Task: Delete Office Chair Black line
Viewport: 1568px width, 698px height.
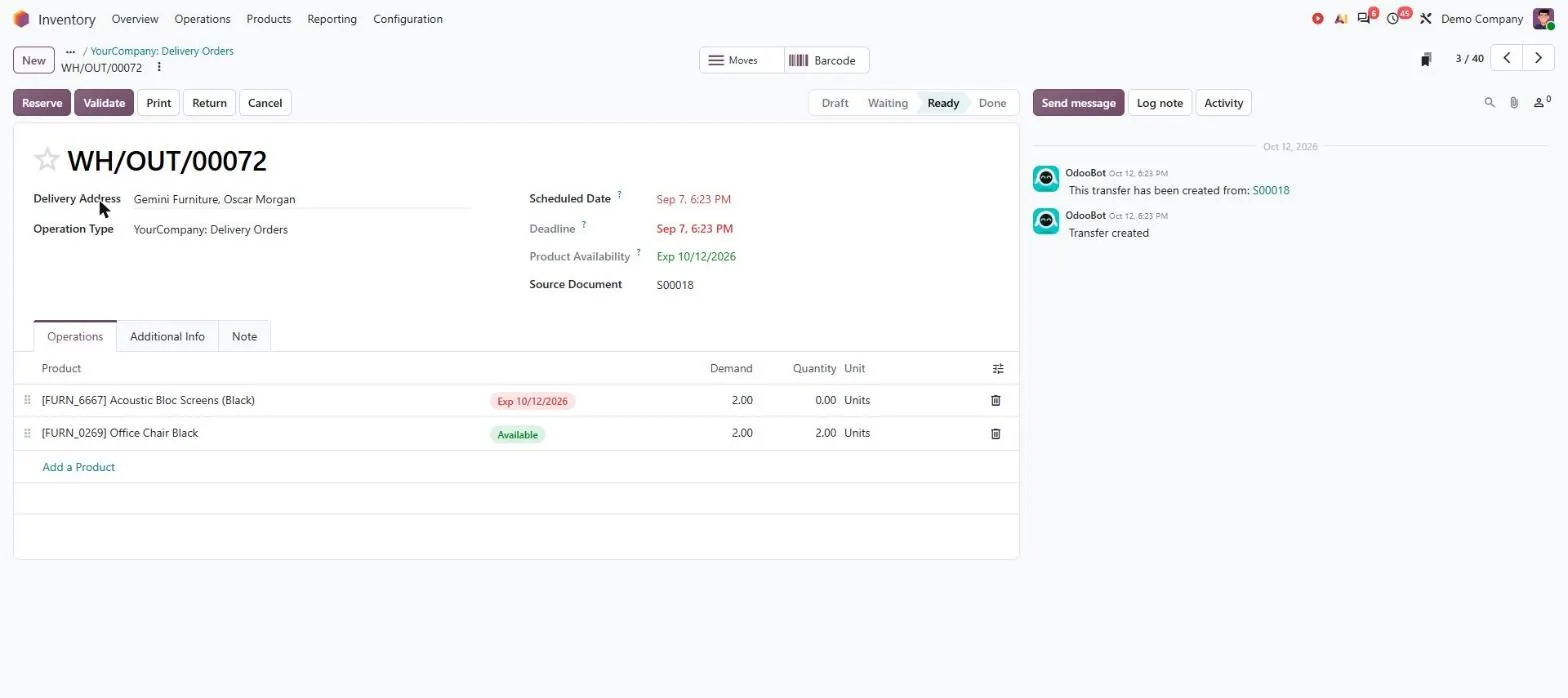Action: [x=995, y=434]
